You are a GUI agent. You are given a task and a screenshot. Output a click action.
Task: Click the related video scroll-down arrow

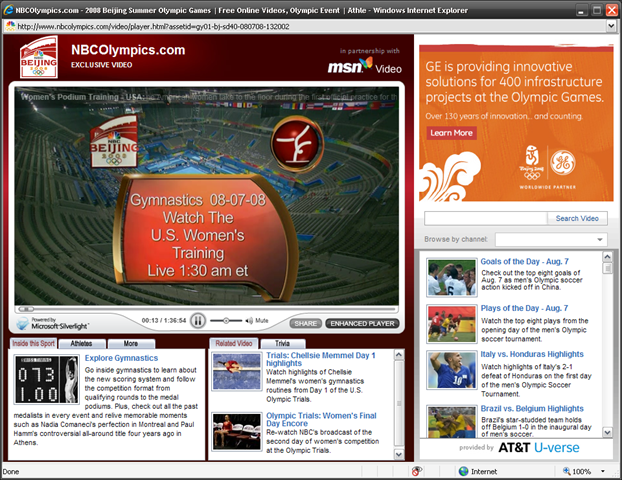(399, 454)
